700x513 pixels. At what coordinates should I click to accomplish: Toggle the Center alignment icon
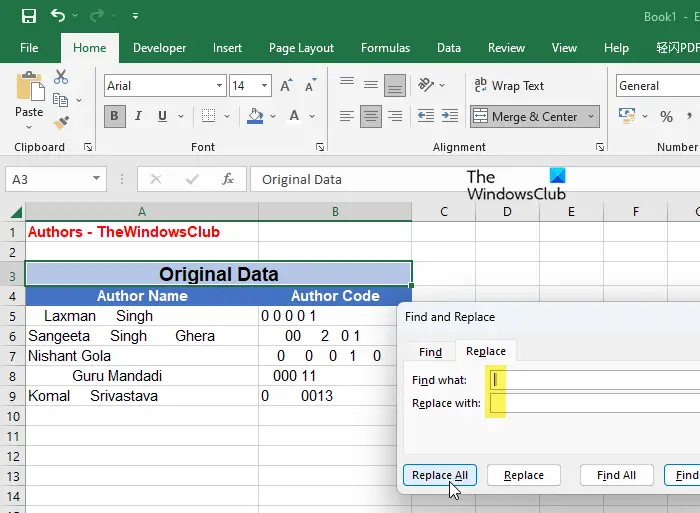click(x=371, y=117)
